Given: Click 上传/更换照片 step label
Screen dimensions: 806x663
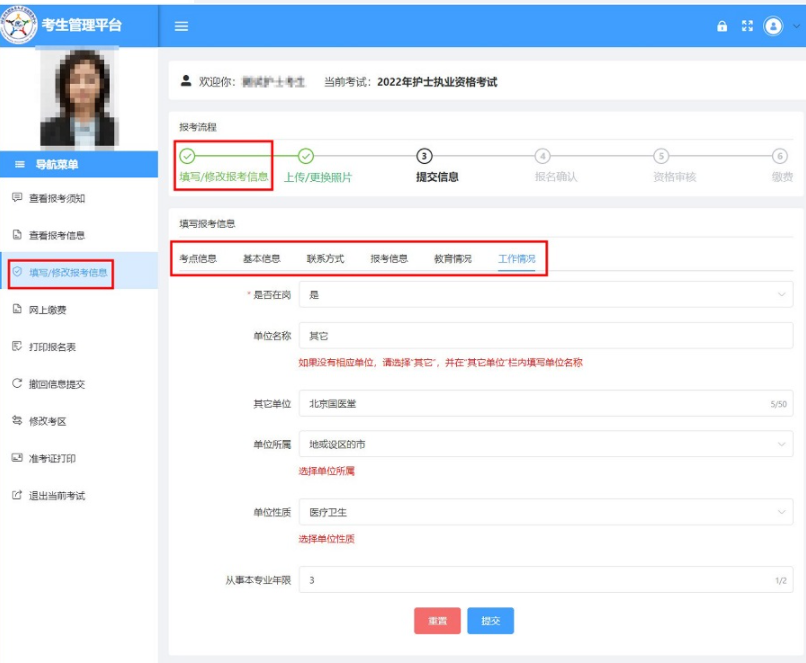Looking at the screenshot, I should tap(318, 177).
